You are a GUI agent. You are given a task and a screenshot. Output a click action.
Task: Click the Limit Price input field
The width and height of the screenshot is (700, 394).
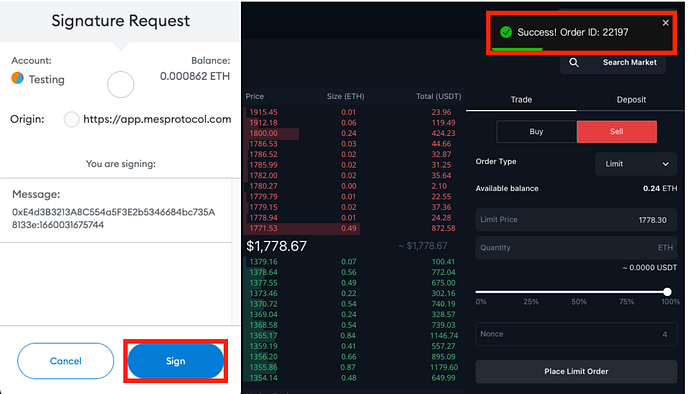(576, 220)
